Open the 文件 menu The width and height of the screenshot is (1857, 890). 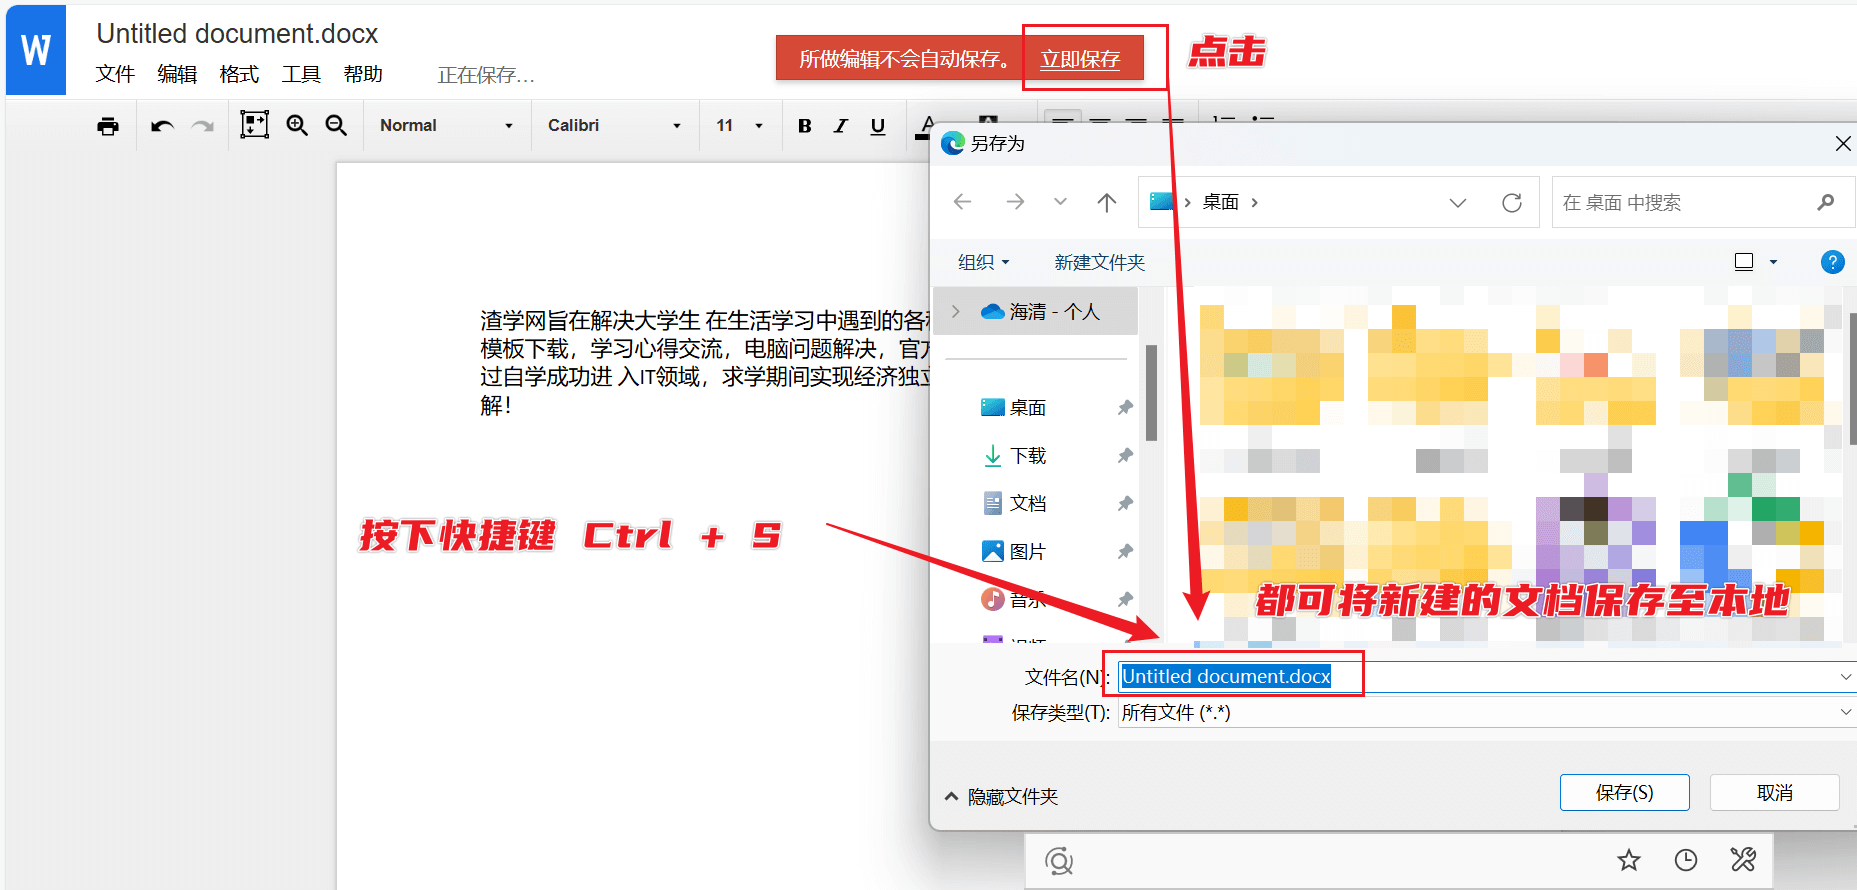pyautogui.click(x=115, y=74)
